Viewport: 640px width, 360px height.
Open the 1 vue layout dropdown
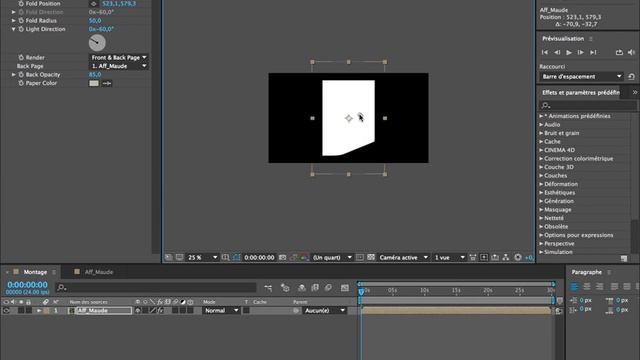pyautogui.click(x=449, y=258)
